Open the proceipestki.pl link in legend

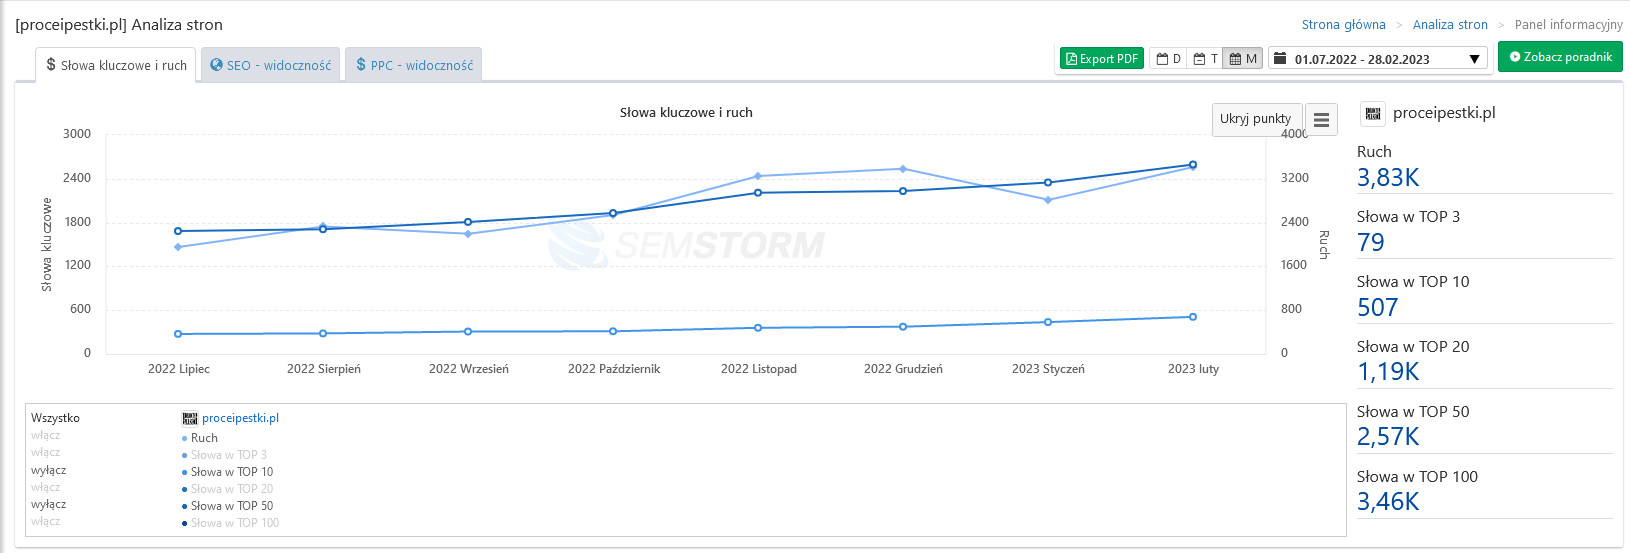240,418
